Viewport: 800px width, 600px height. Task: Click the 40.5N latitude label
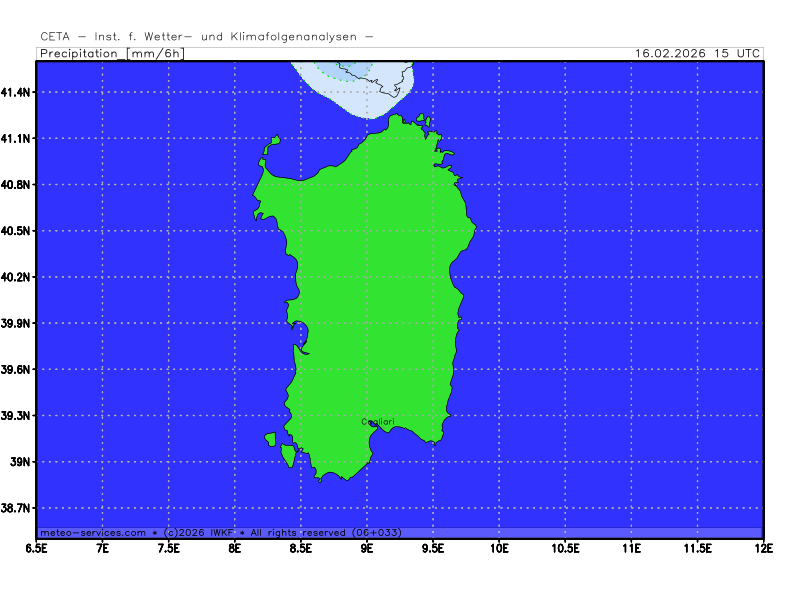17,231
